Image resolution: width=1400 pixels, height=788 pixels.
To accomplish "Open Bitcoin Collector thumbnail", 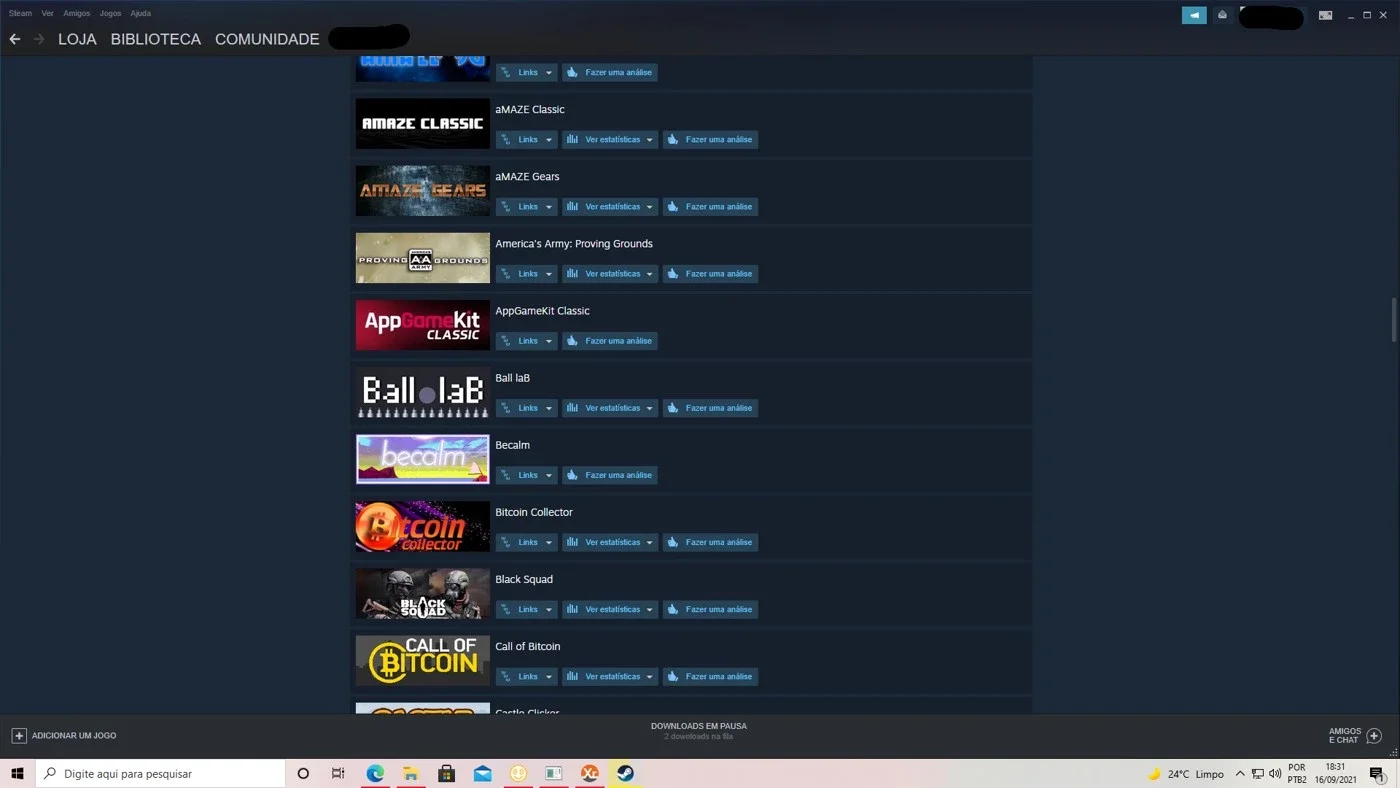I will coord(423,526).
